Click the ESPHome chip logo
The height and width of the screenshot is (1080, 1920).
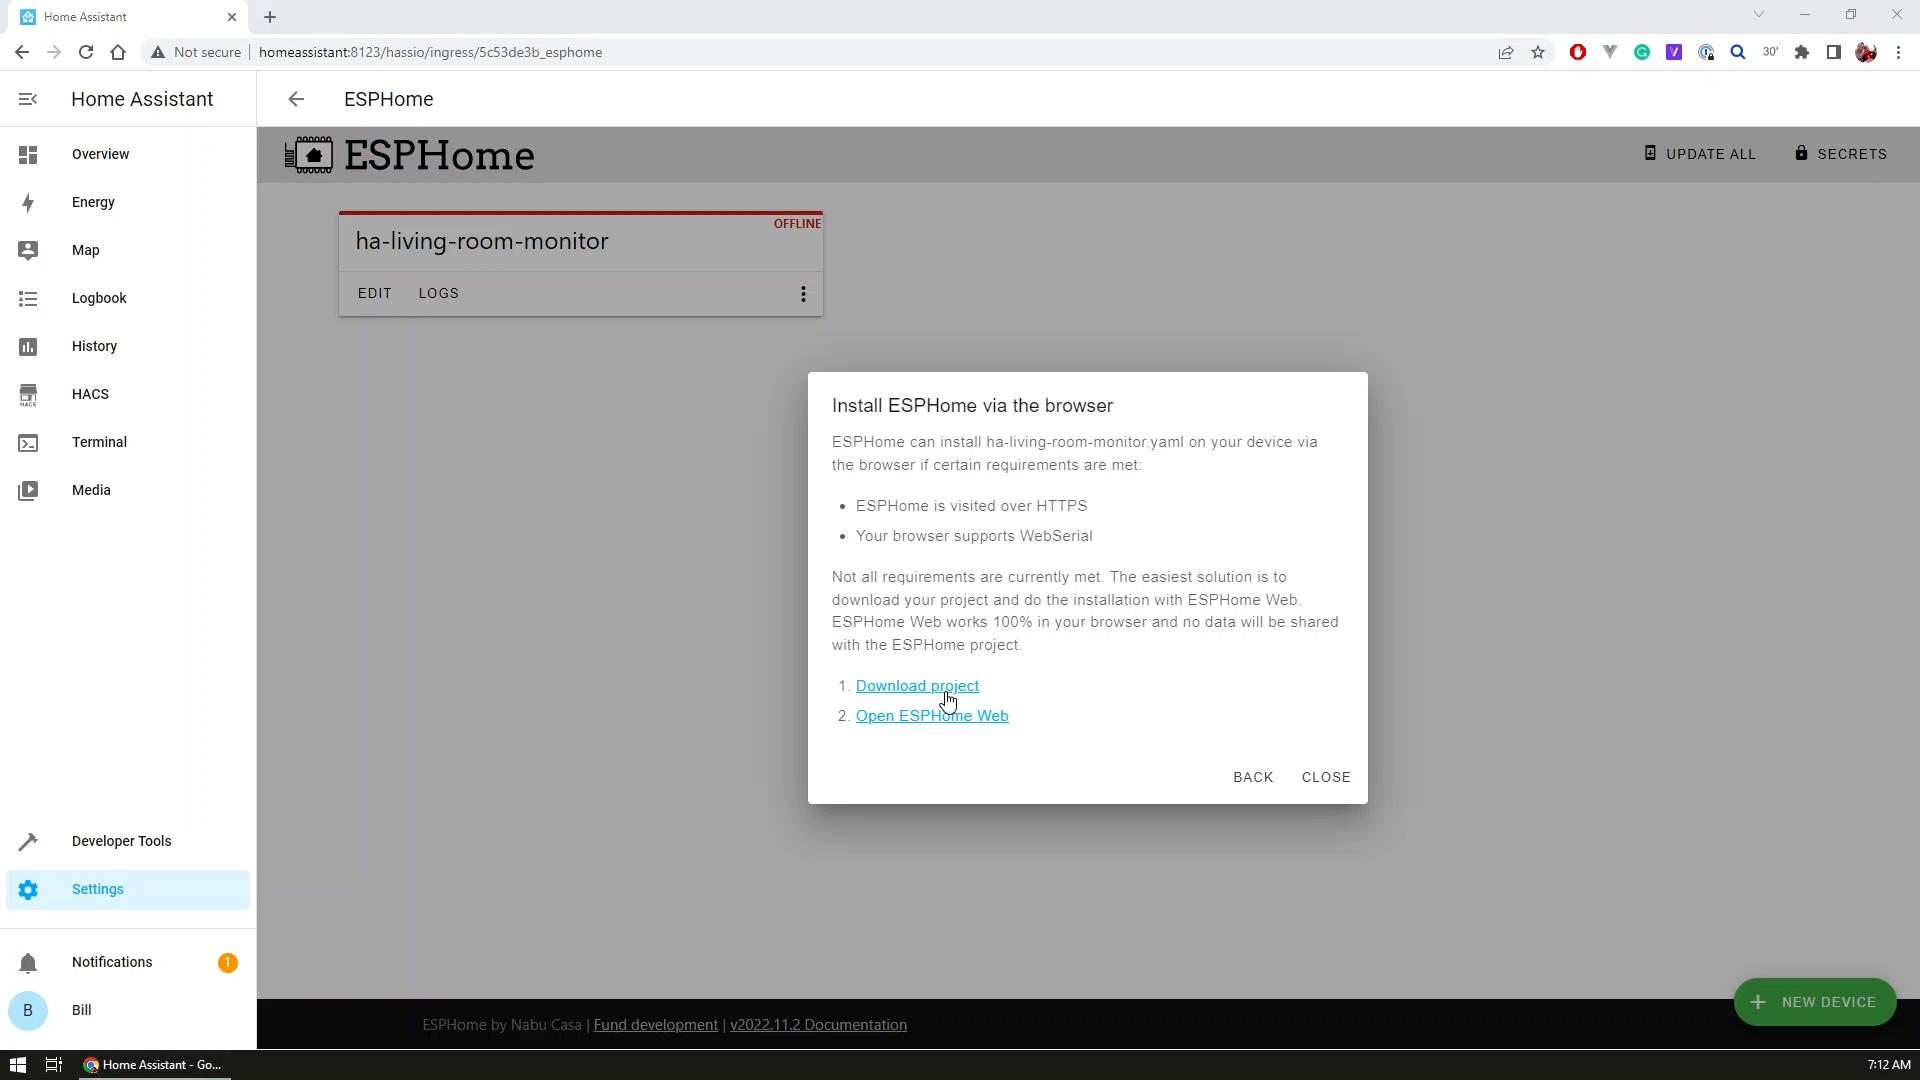pos(309,155)
